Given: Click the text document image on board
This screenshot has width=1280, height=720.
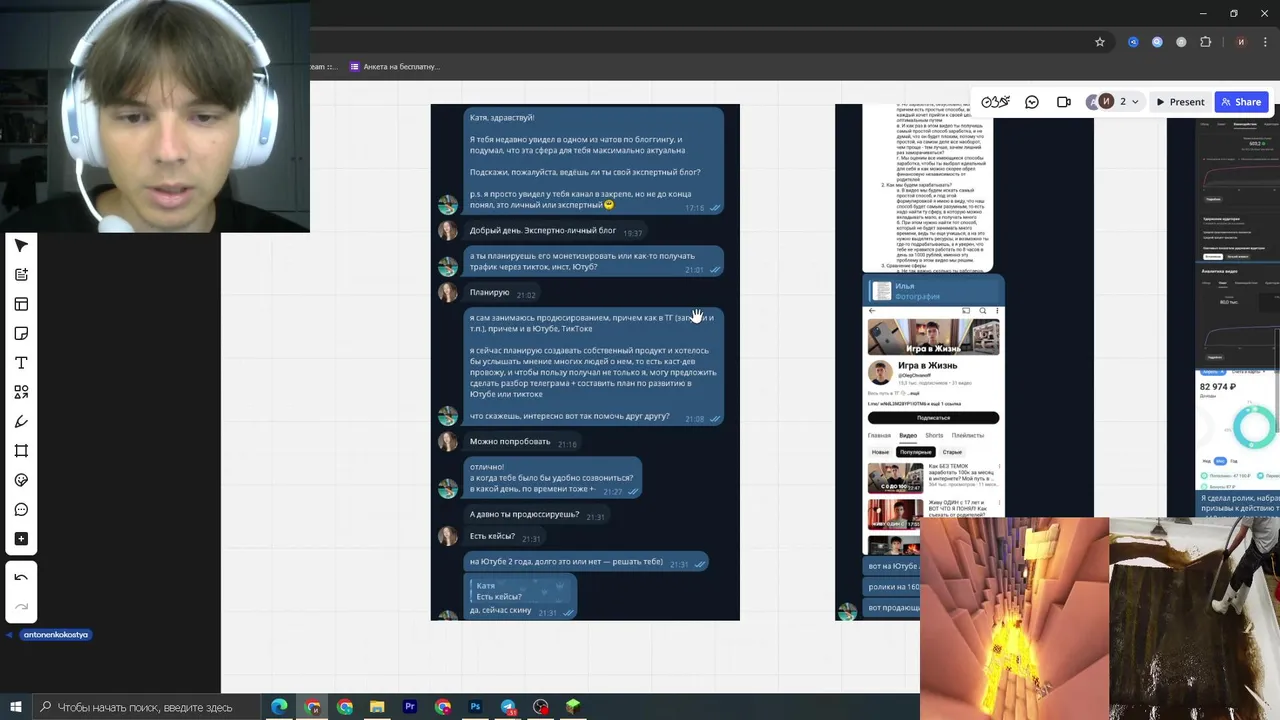Looking at the screenshot, I should (928, 188).
